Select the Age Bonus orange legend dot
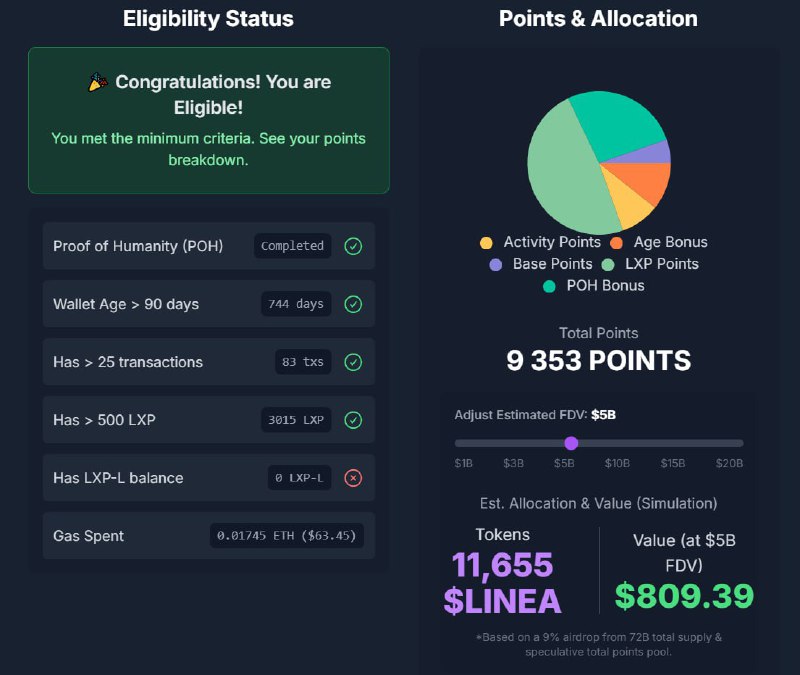 pos(616,243)
